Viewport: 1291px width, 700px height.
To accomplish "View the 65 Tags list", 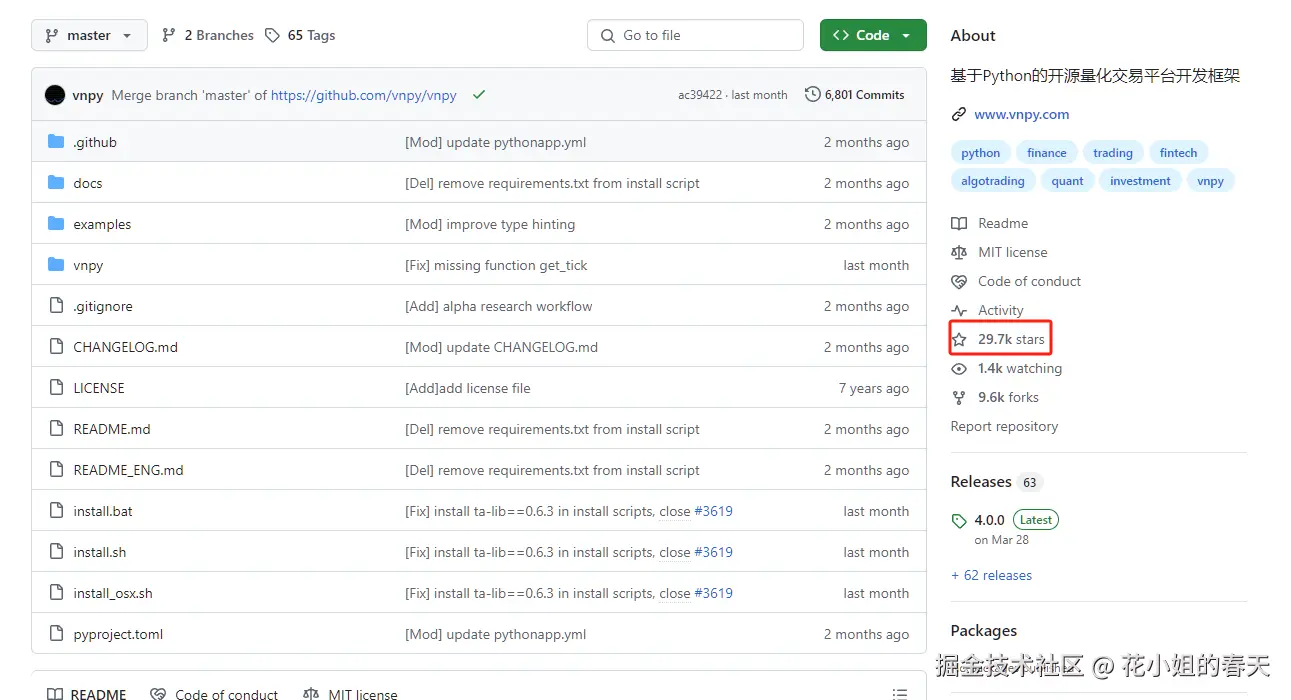I will tap(300, 35).
